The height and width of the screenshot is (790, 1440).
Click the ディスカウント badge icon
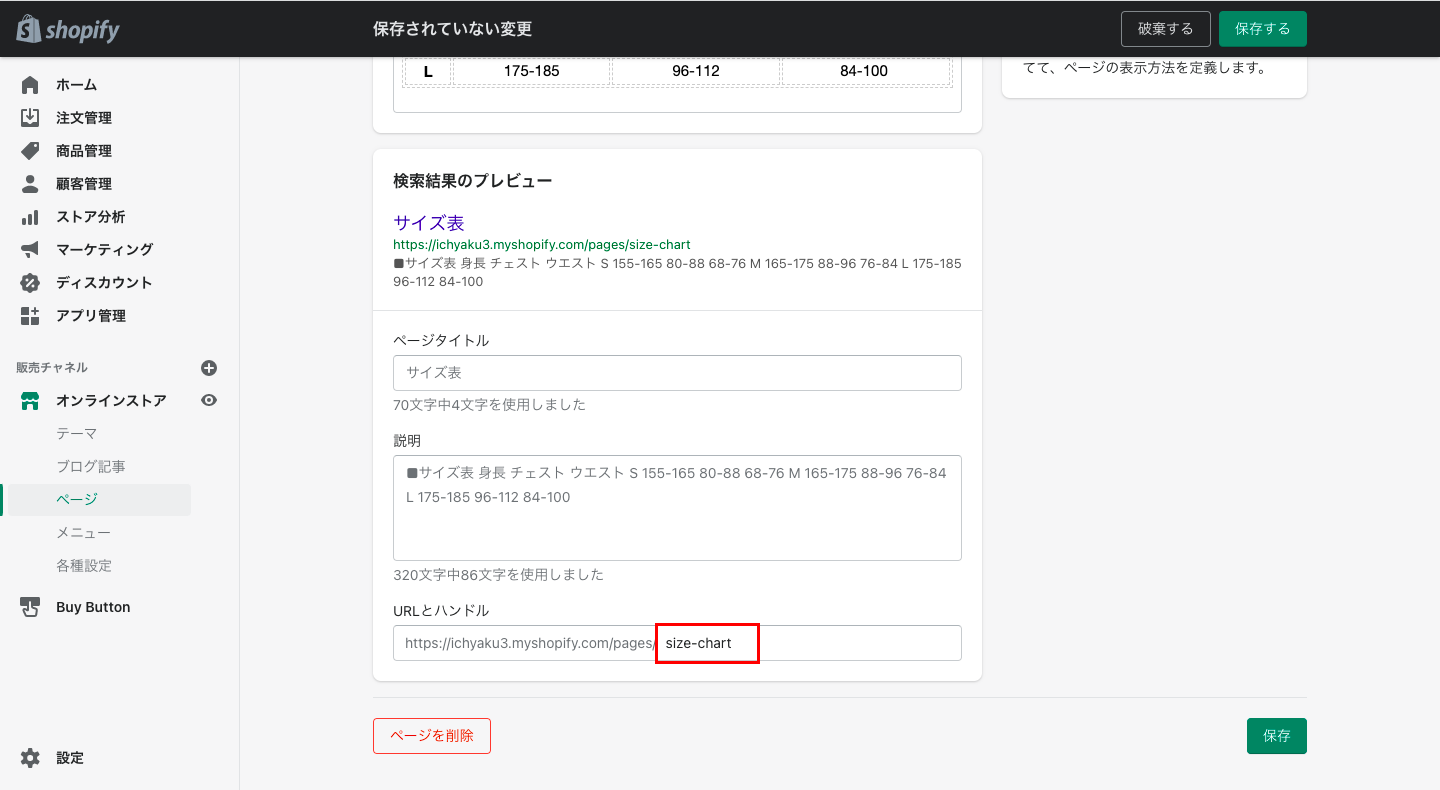30,283
